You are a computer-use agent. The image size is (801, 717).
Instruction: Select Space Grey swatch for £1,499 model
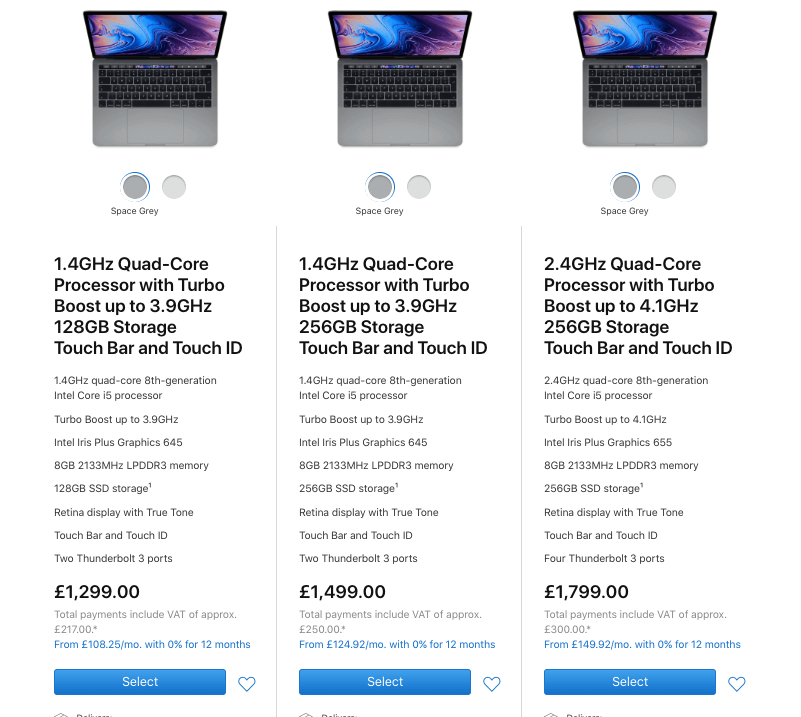point(380,187)
